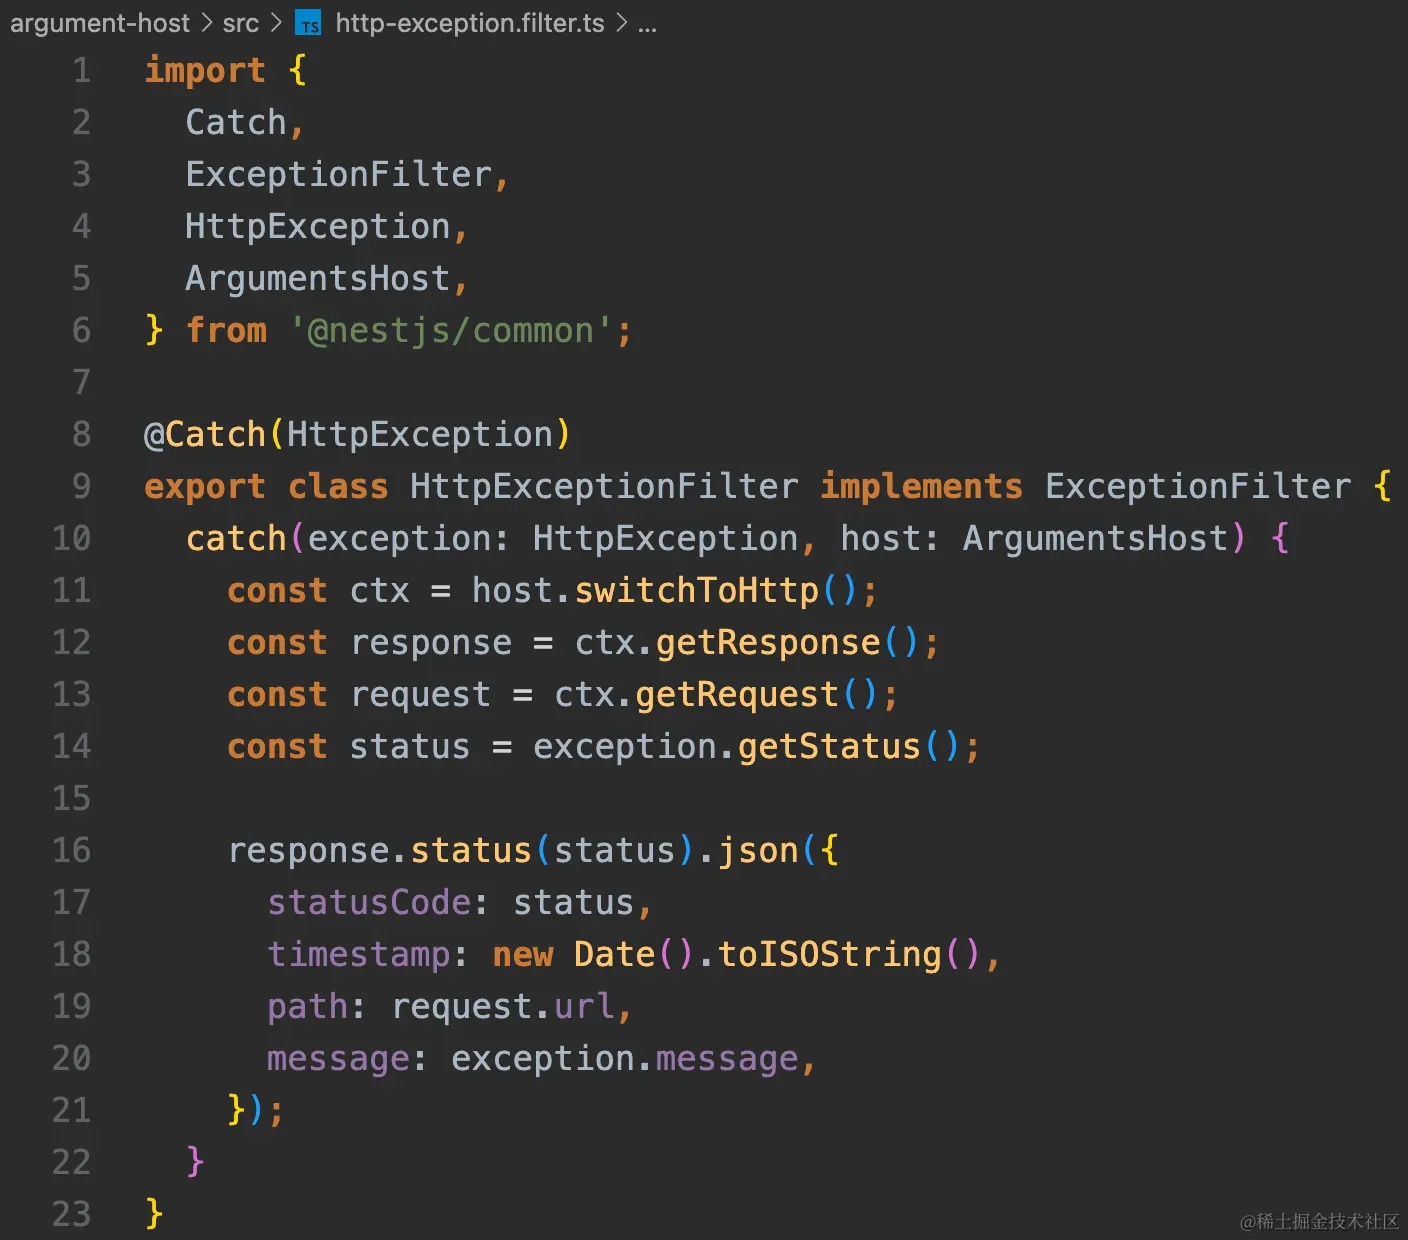Click 'toISOString' on line 18
Screen dimensions: 1408x1240
[830, 955]
